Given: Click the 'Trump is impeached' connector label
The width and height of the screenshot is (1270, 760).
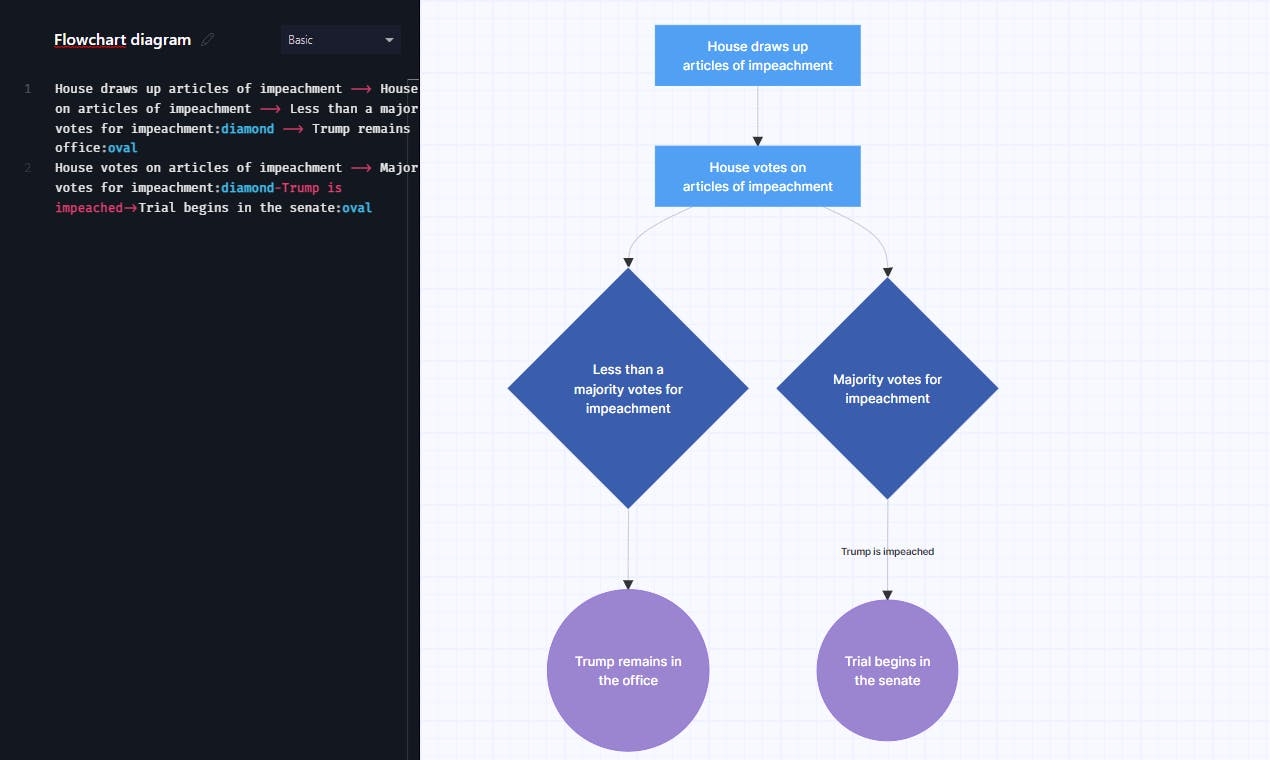Looking at the screenshot, I should [887, 551].
